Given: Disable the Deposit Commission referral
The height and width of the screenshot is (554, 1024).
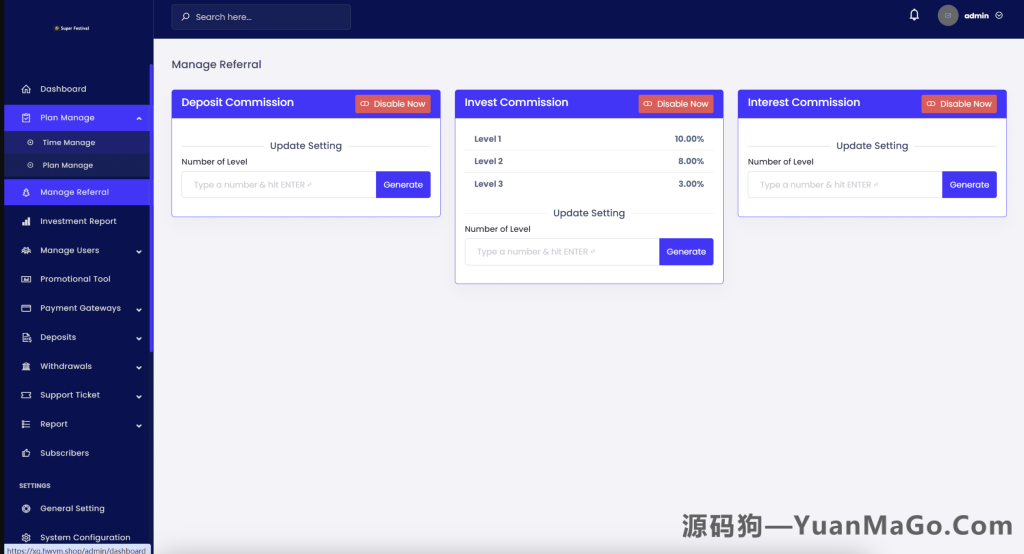Looking at the screenshot, I should (x=392, y=104).
